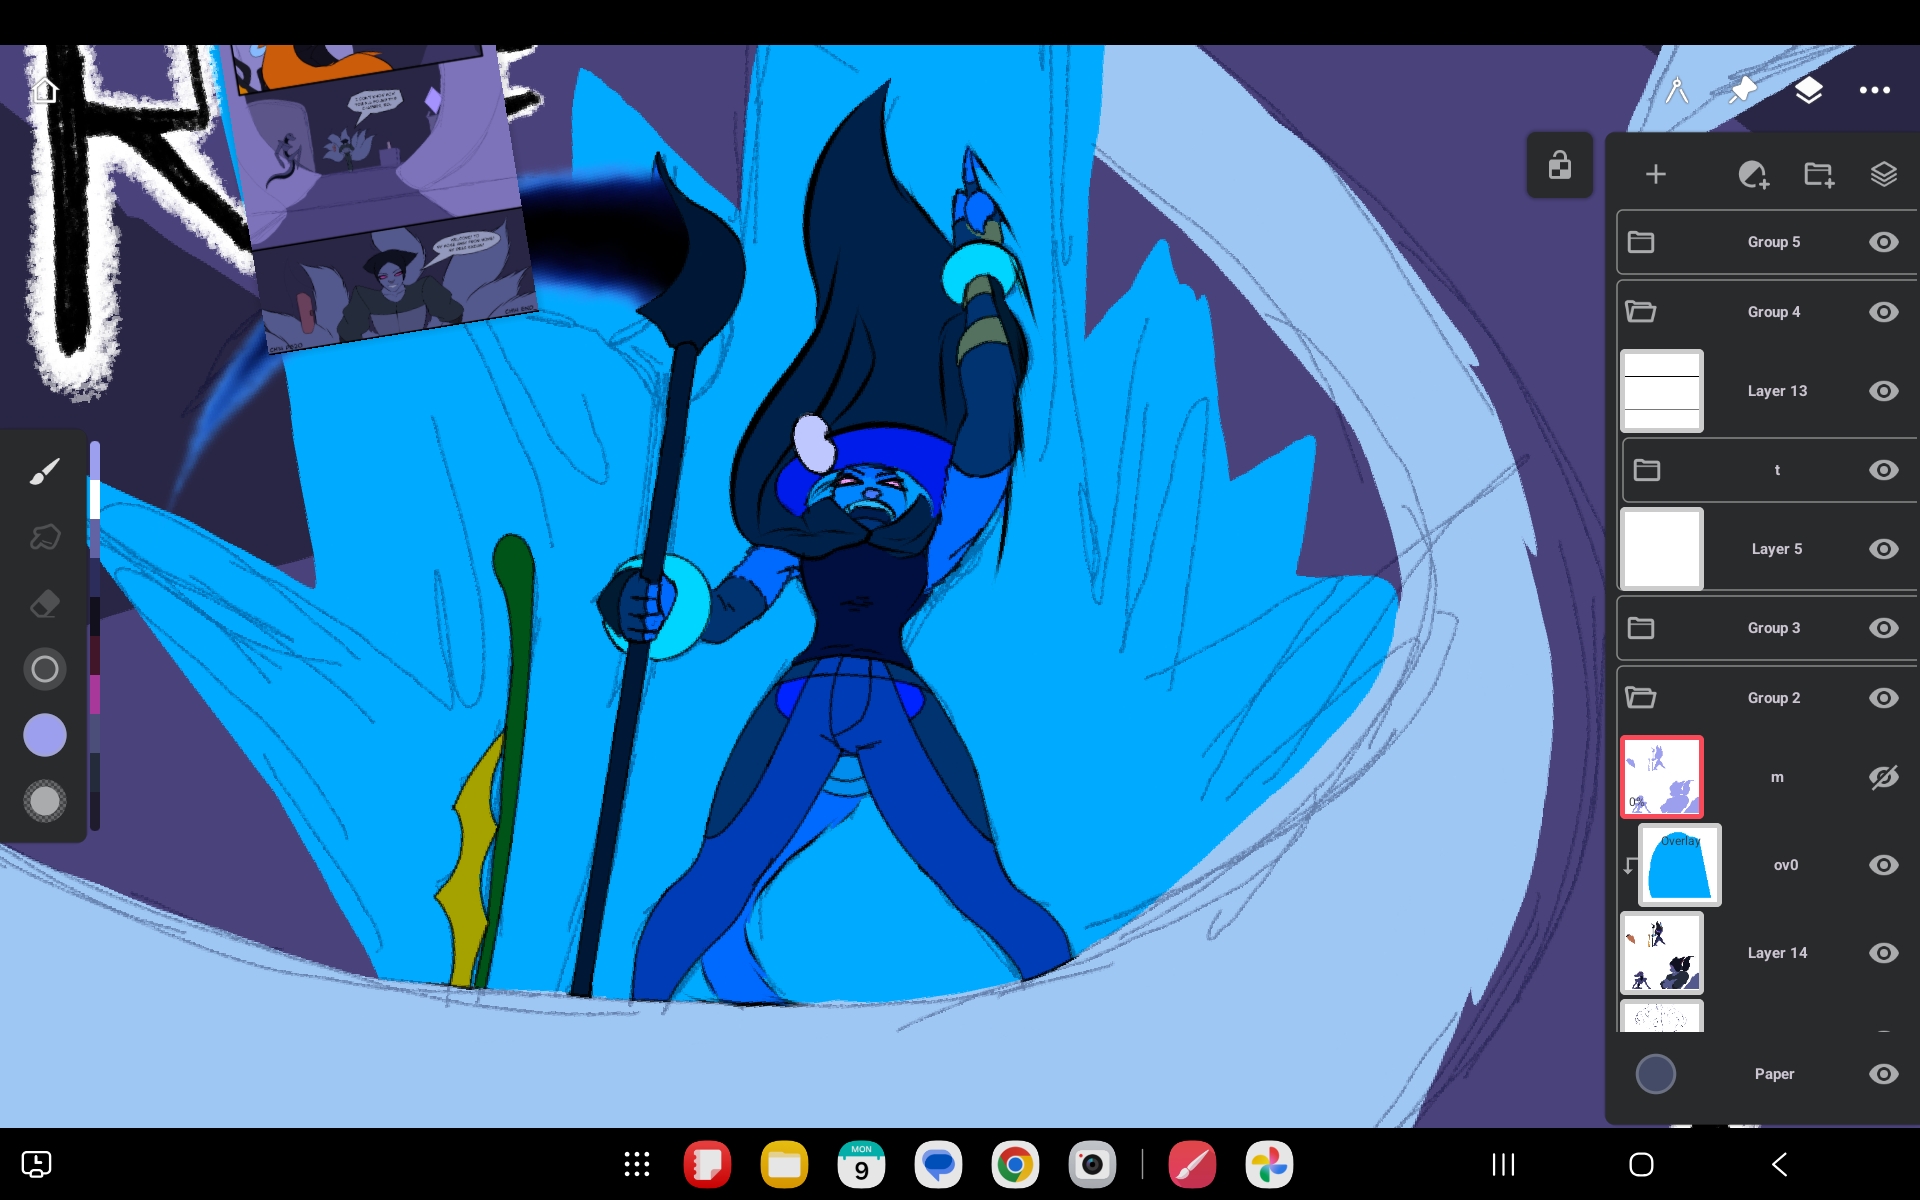Add a new layer with plus icon

1655,174
